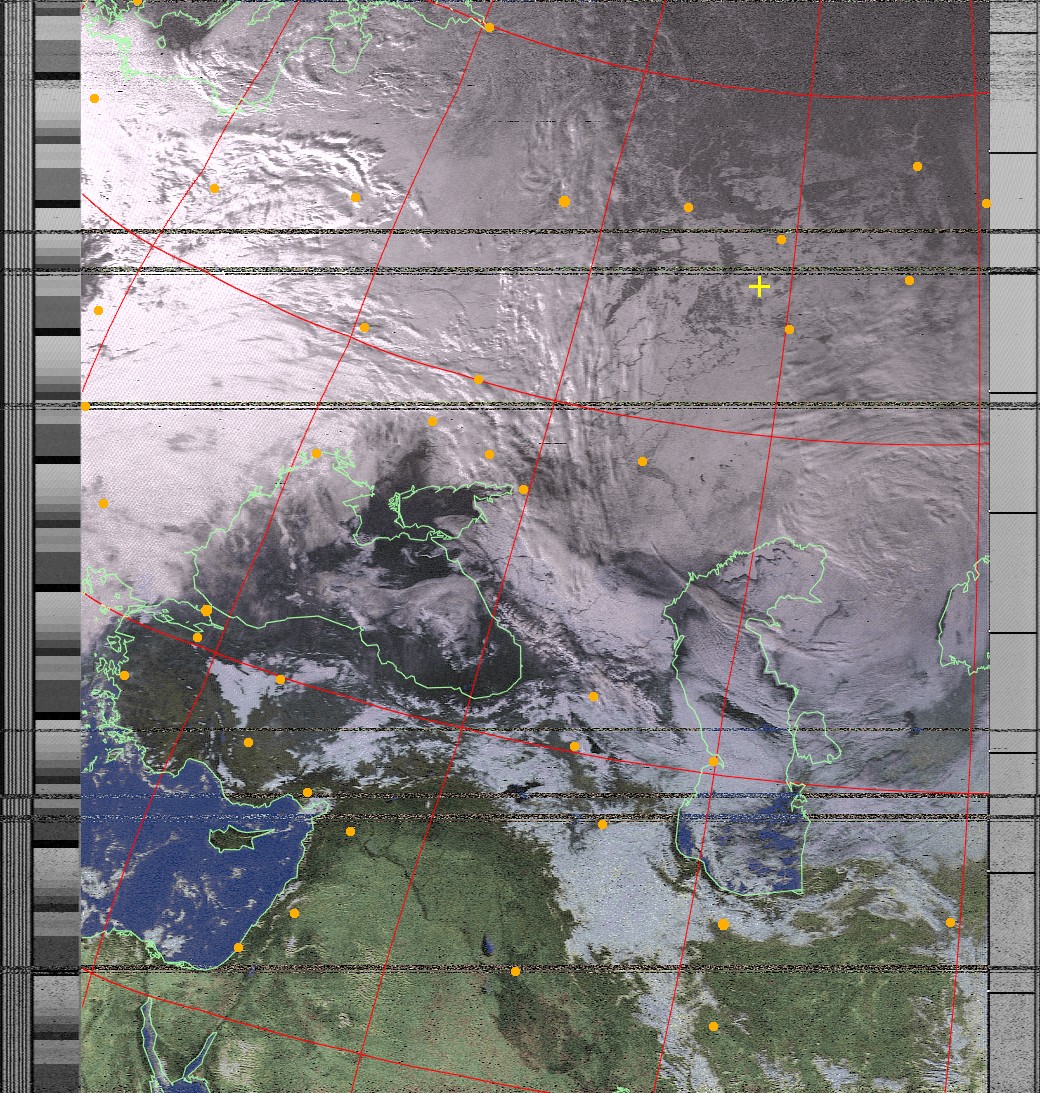
Task: Select the bottom-most orange city marker
Action: coord(713,1026)
